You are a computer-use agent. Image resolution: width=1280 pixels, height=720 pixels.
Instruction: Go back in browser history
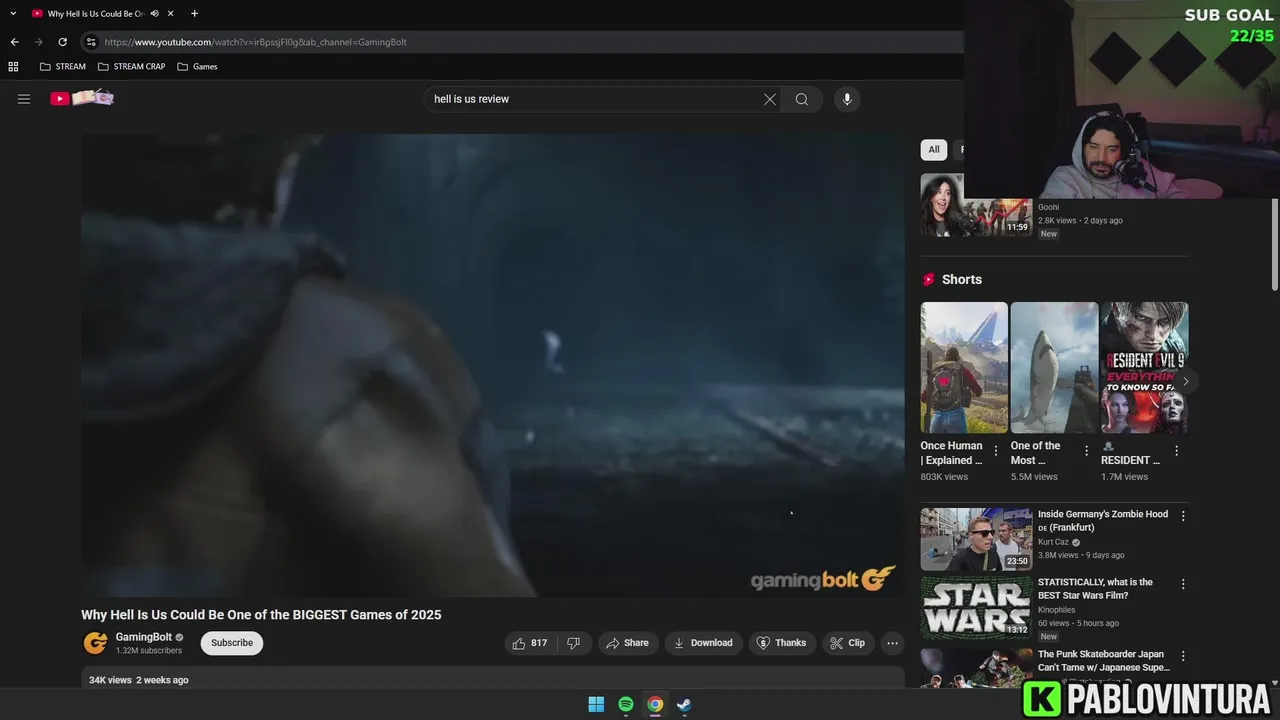14,42
